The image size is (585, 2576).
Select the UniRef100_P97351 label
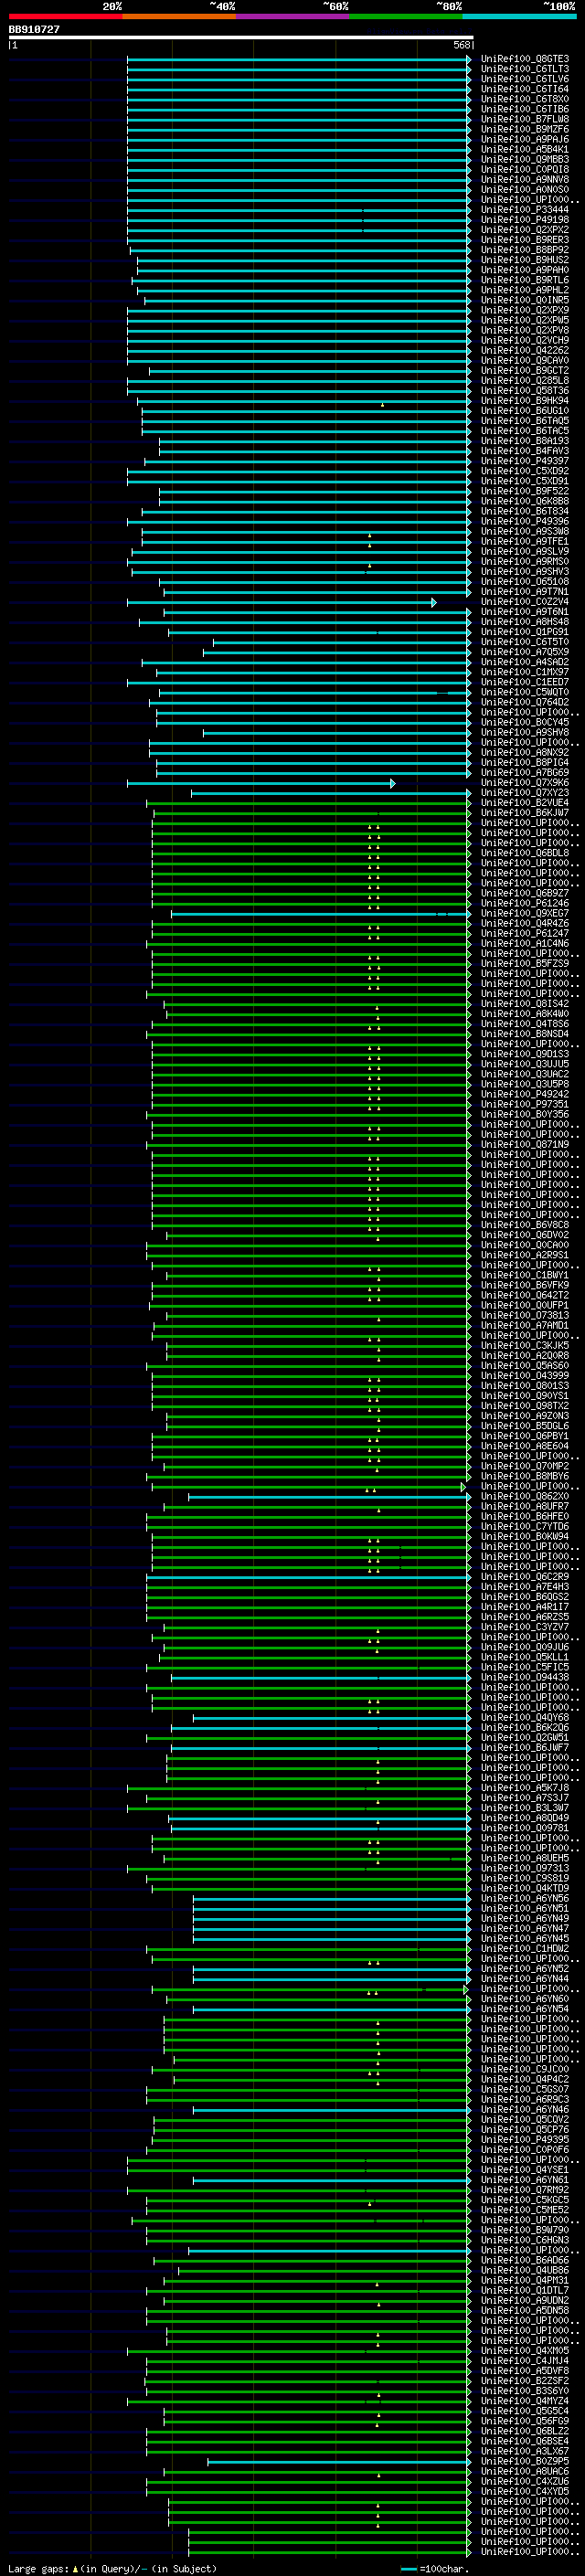[525, 1104]
